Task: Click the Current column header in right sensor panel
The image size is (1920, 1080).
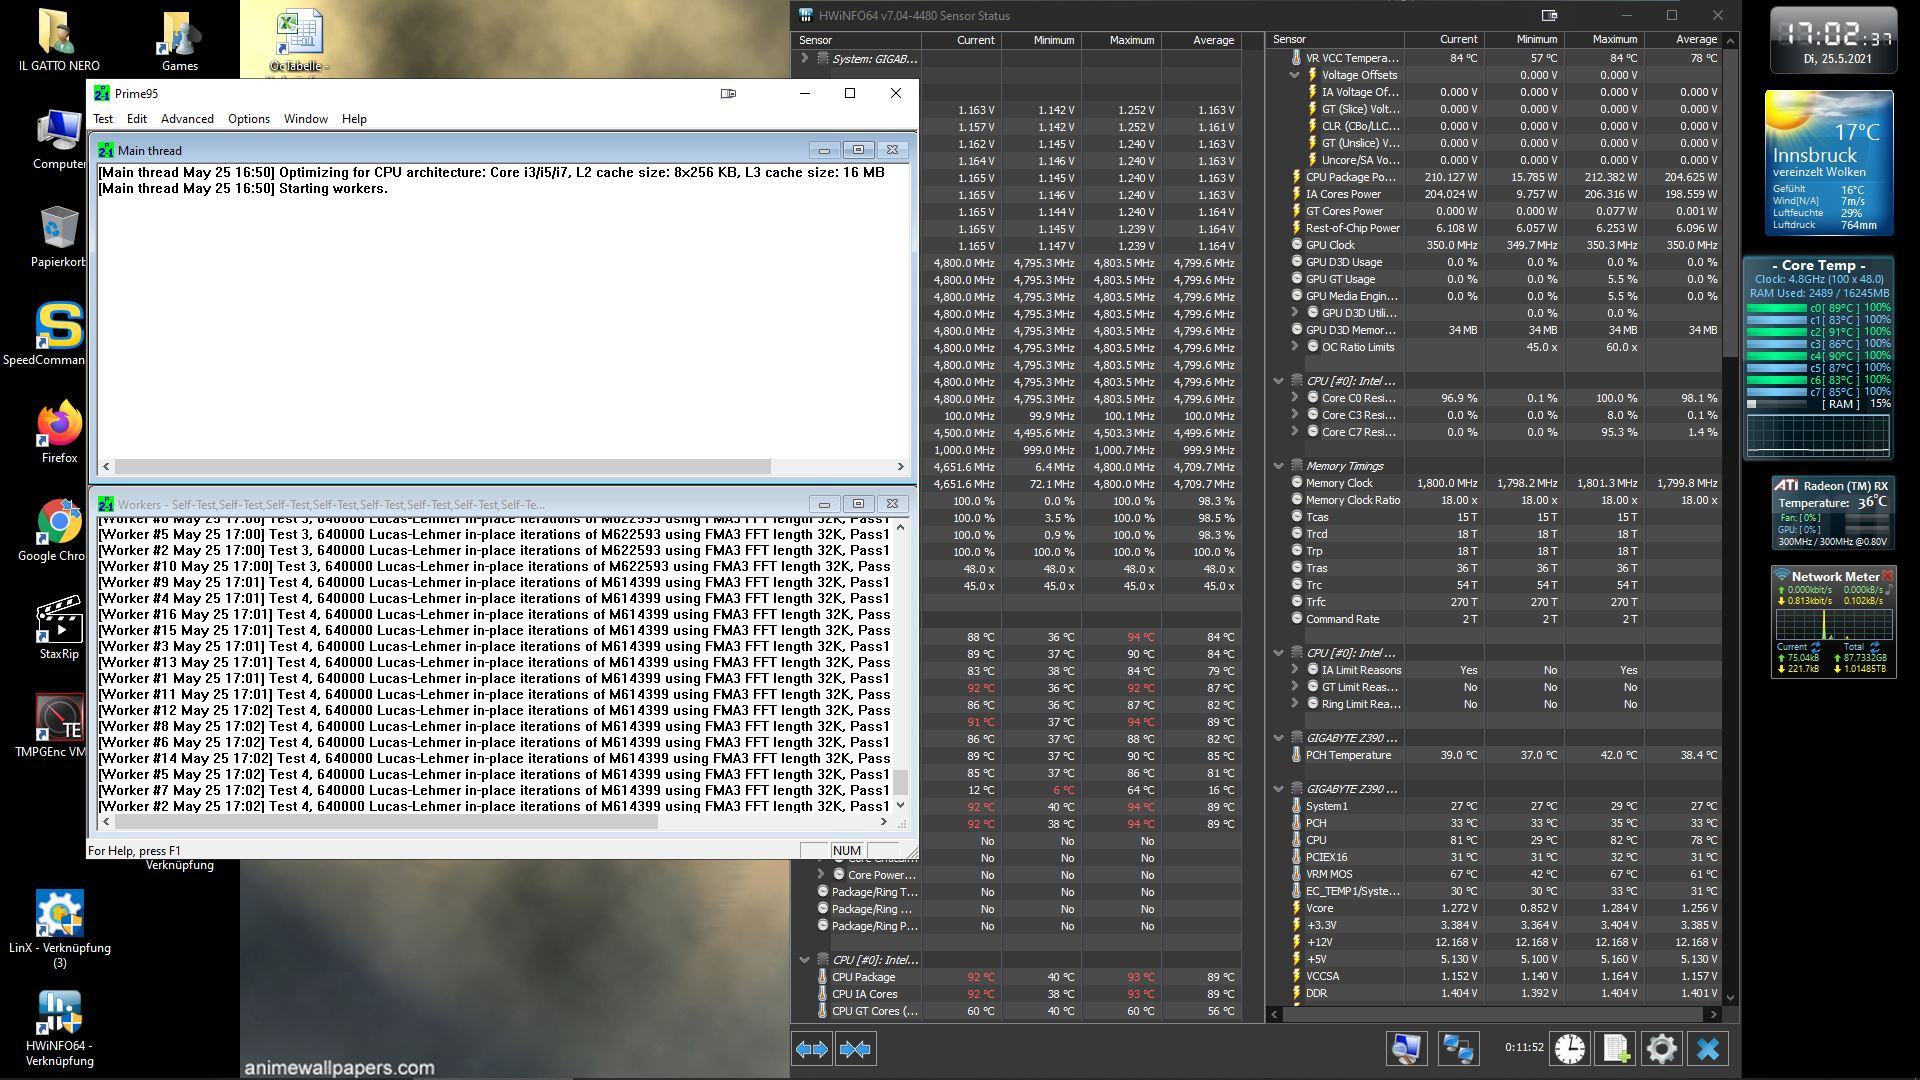Action: click(1444, 39)
